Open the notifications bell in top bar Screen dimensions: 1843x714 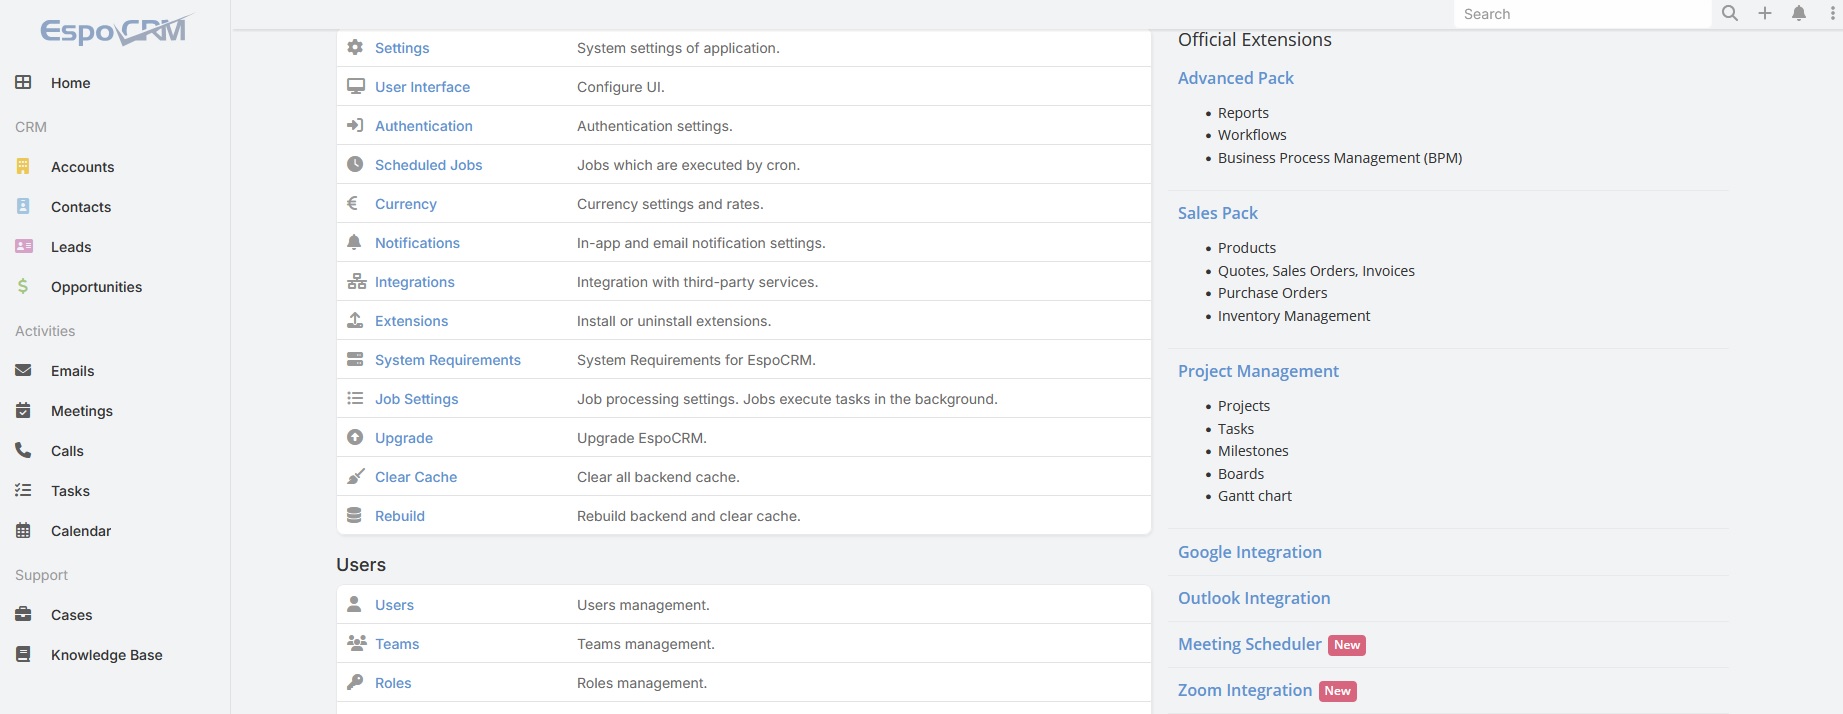[x=1799, y=13]
